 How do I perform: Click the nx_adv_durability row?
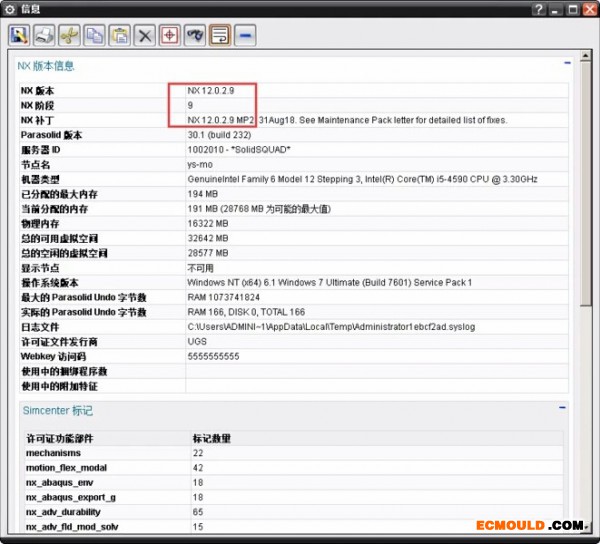pyautogui.click(x=294, y=512)
